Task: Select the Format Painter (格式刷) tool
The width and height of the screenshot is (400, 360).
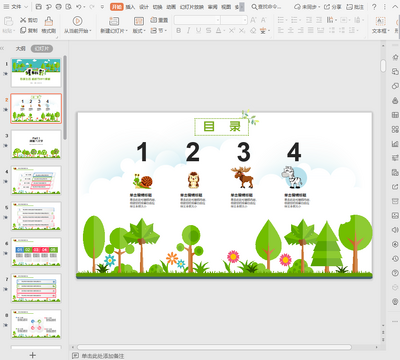Action: [x=49, y=25]
